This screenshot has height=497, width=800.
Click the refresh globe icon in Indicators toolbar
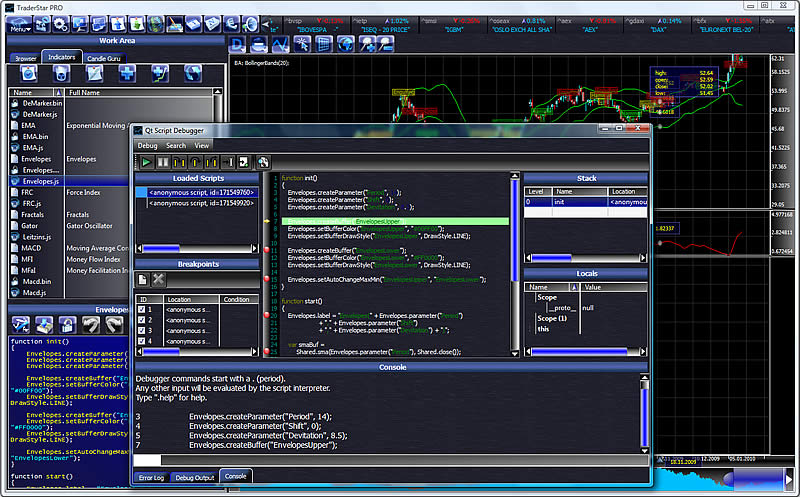click(x=193, y=74)
